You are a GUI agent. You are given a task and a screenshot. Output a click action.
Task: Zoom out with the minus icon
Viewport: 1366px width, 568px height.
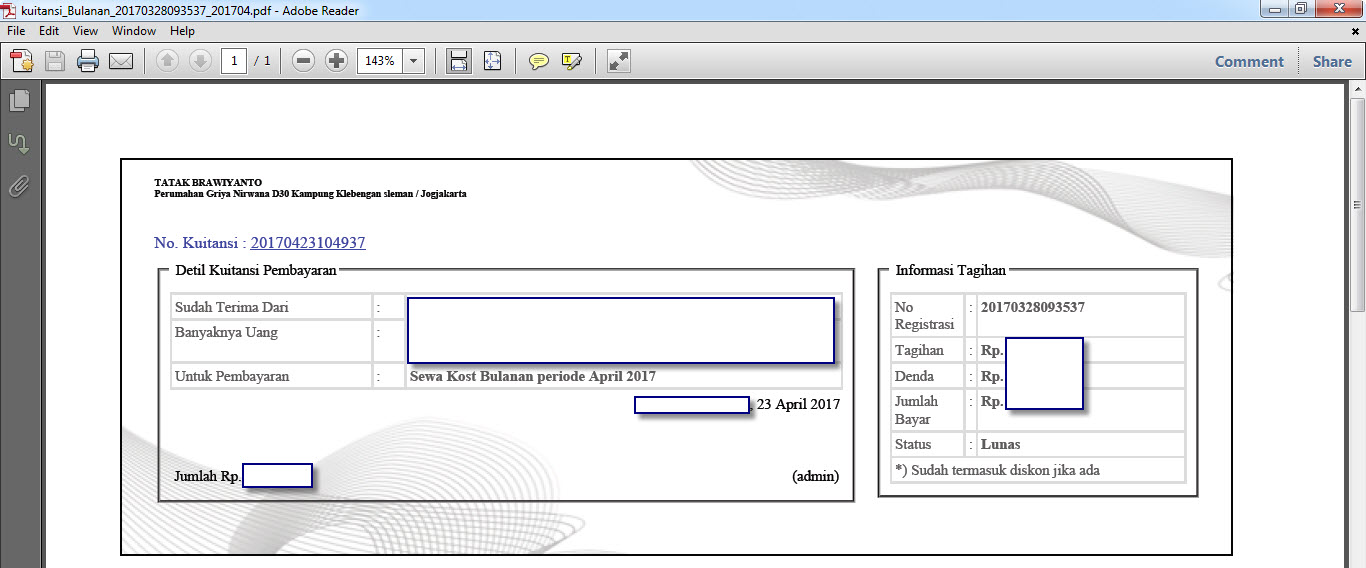tap(304, 61)
